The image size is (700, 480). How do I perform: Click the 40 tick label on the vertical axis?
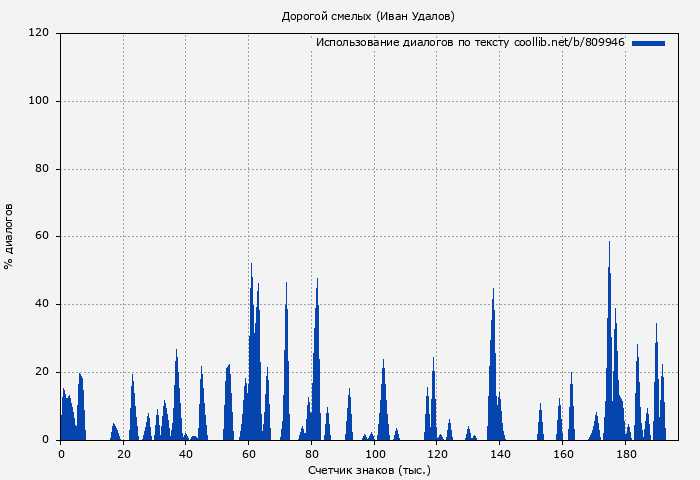click(42, 304)
